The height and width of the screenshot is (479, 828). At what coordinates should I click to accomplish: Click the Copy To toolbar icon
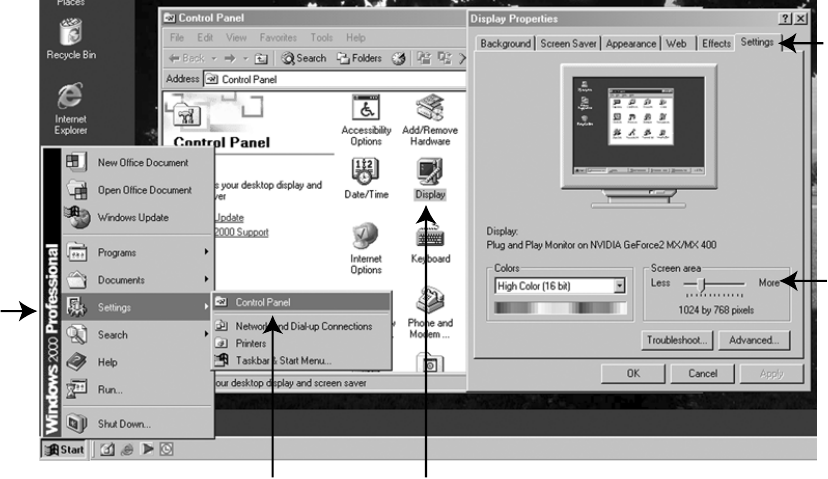click(x=444, y=58)
